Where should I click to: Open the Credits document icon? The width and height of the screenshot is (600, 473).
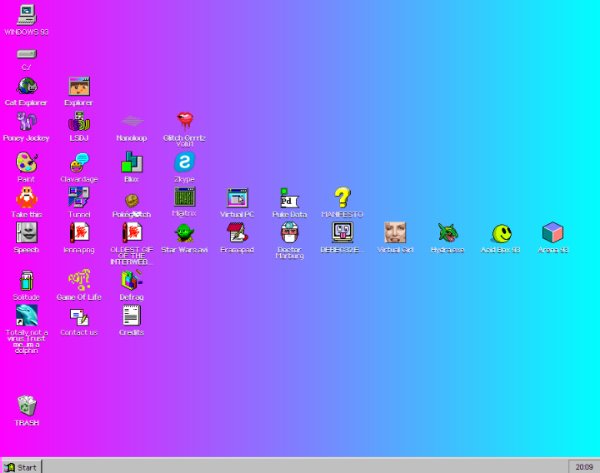(x=131, y=316)
